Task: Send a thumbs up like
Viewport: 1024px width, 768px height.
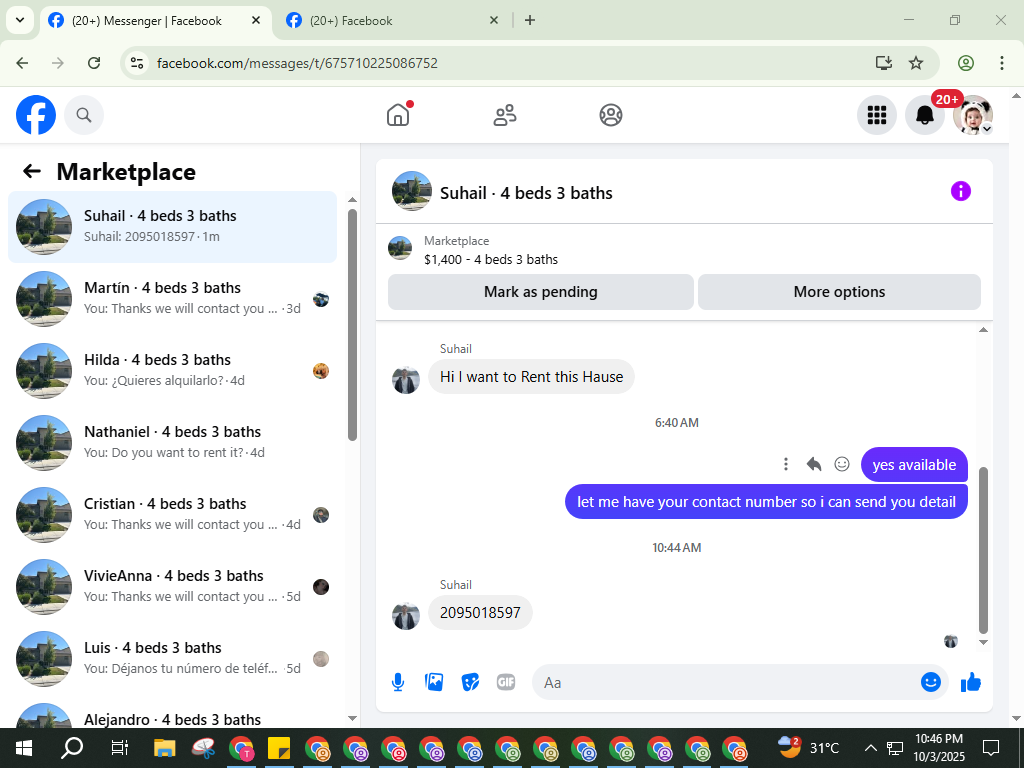Action: [x=971, y=682]
